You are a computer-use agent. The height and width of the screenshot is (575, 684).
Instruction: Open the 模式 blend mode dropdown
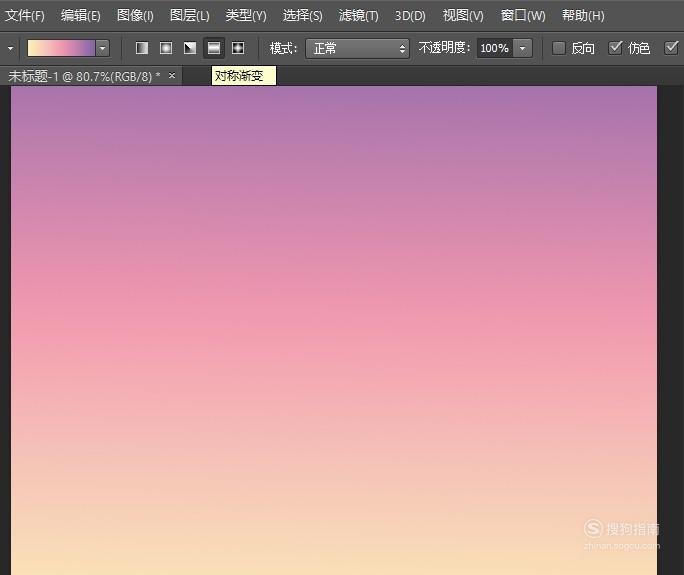357,48
